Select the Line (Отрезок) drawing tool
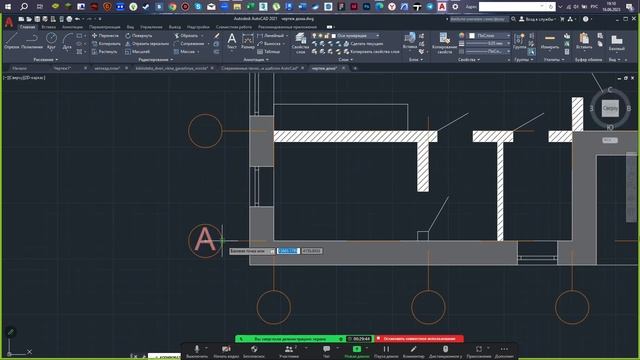Screen dimensions: 640x360 [11, 41]
